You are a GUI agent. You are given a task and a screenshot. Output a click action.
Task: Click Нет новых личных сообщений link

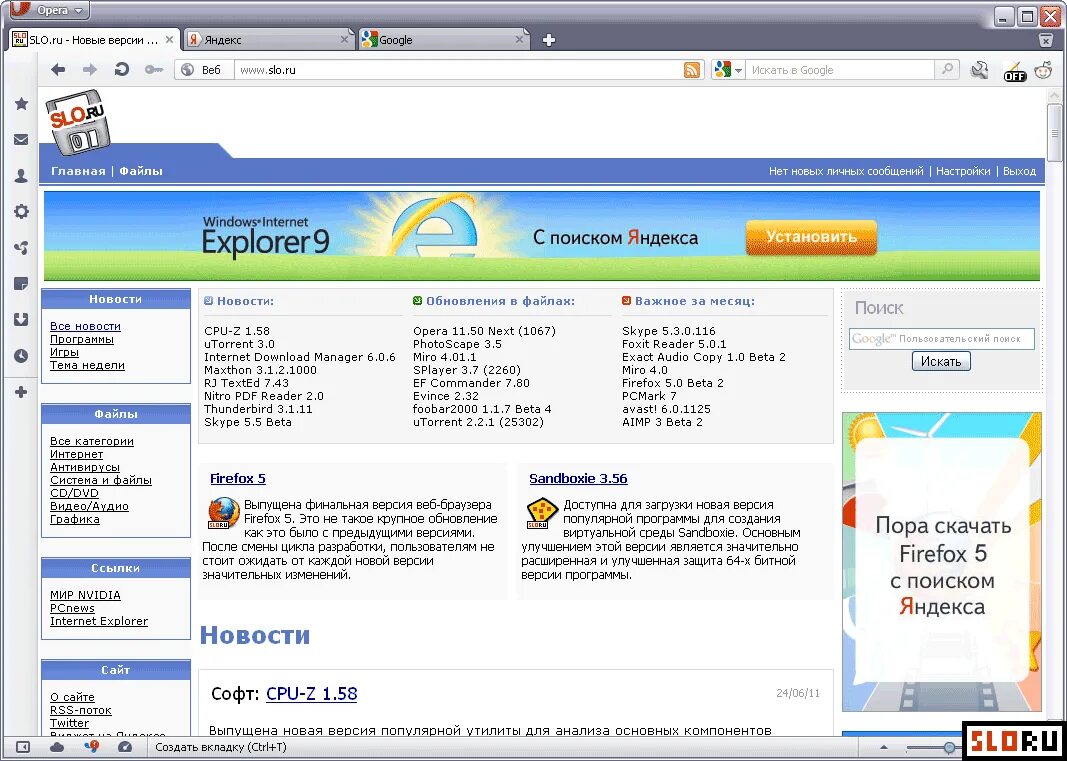click(846, 171)
